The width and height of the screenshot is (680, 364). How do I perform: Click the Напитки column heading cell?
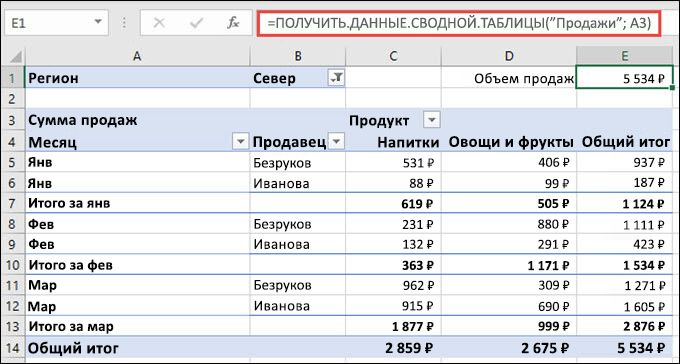tap(393, 141)
